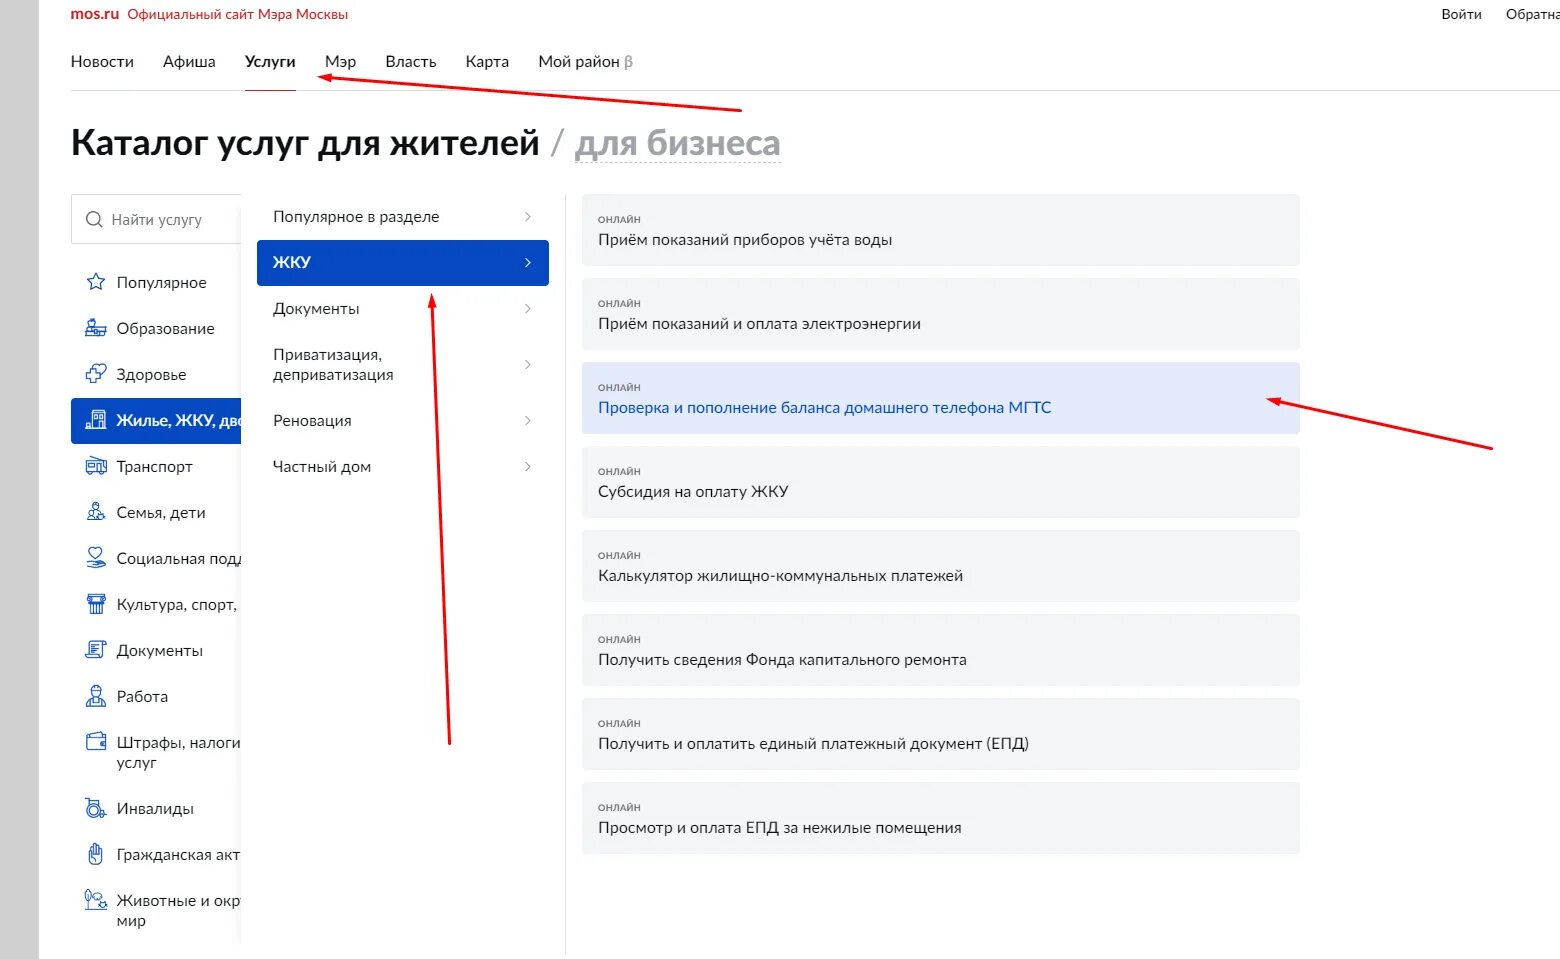Click the magnifier icon in search field
This screenshot has width=1560, height=959.
click(x=94, y=219)
